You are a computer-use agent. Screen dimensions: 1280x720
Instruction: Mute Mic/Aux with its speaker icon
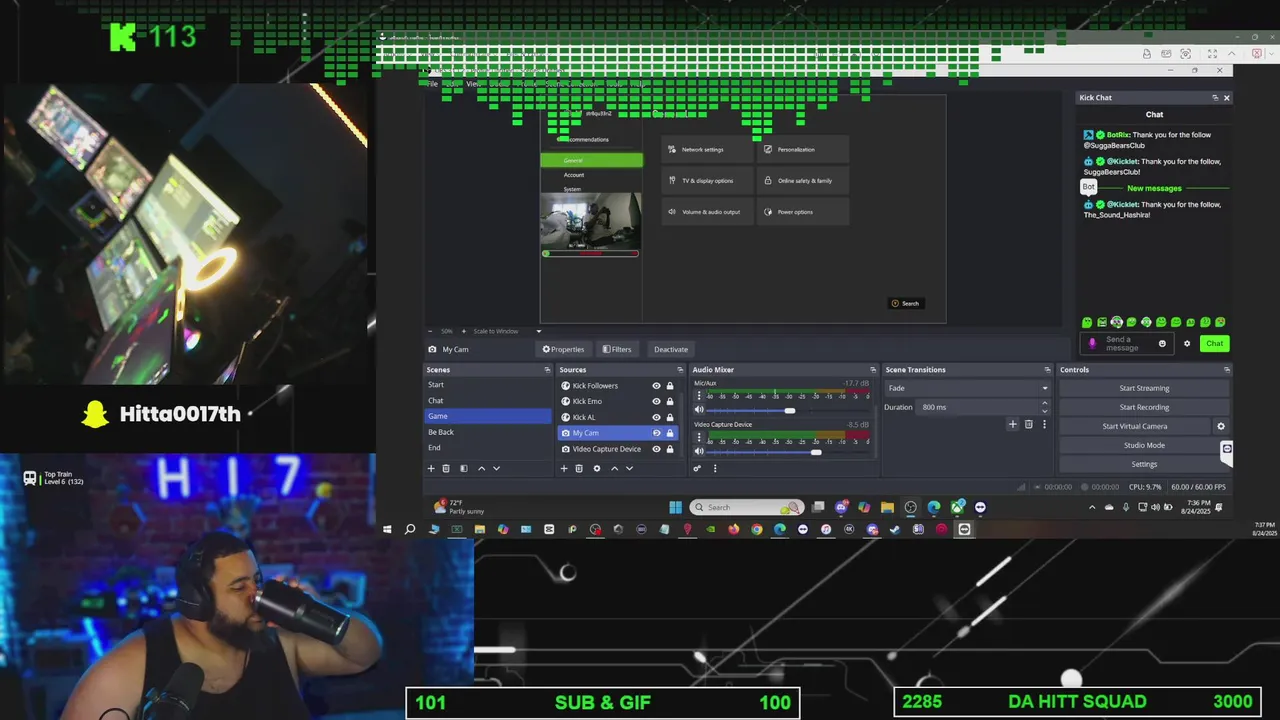[699, 410]
